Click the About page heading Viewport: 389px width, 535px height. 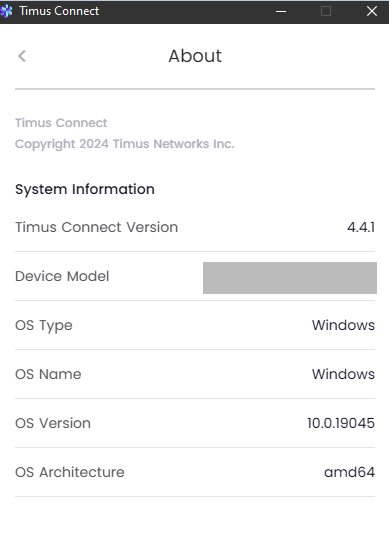pyautogui.click(x=195, y=56)
